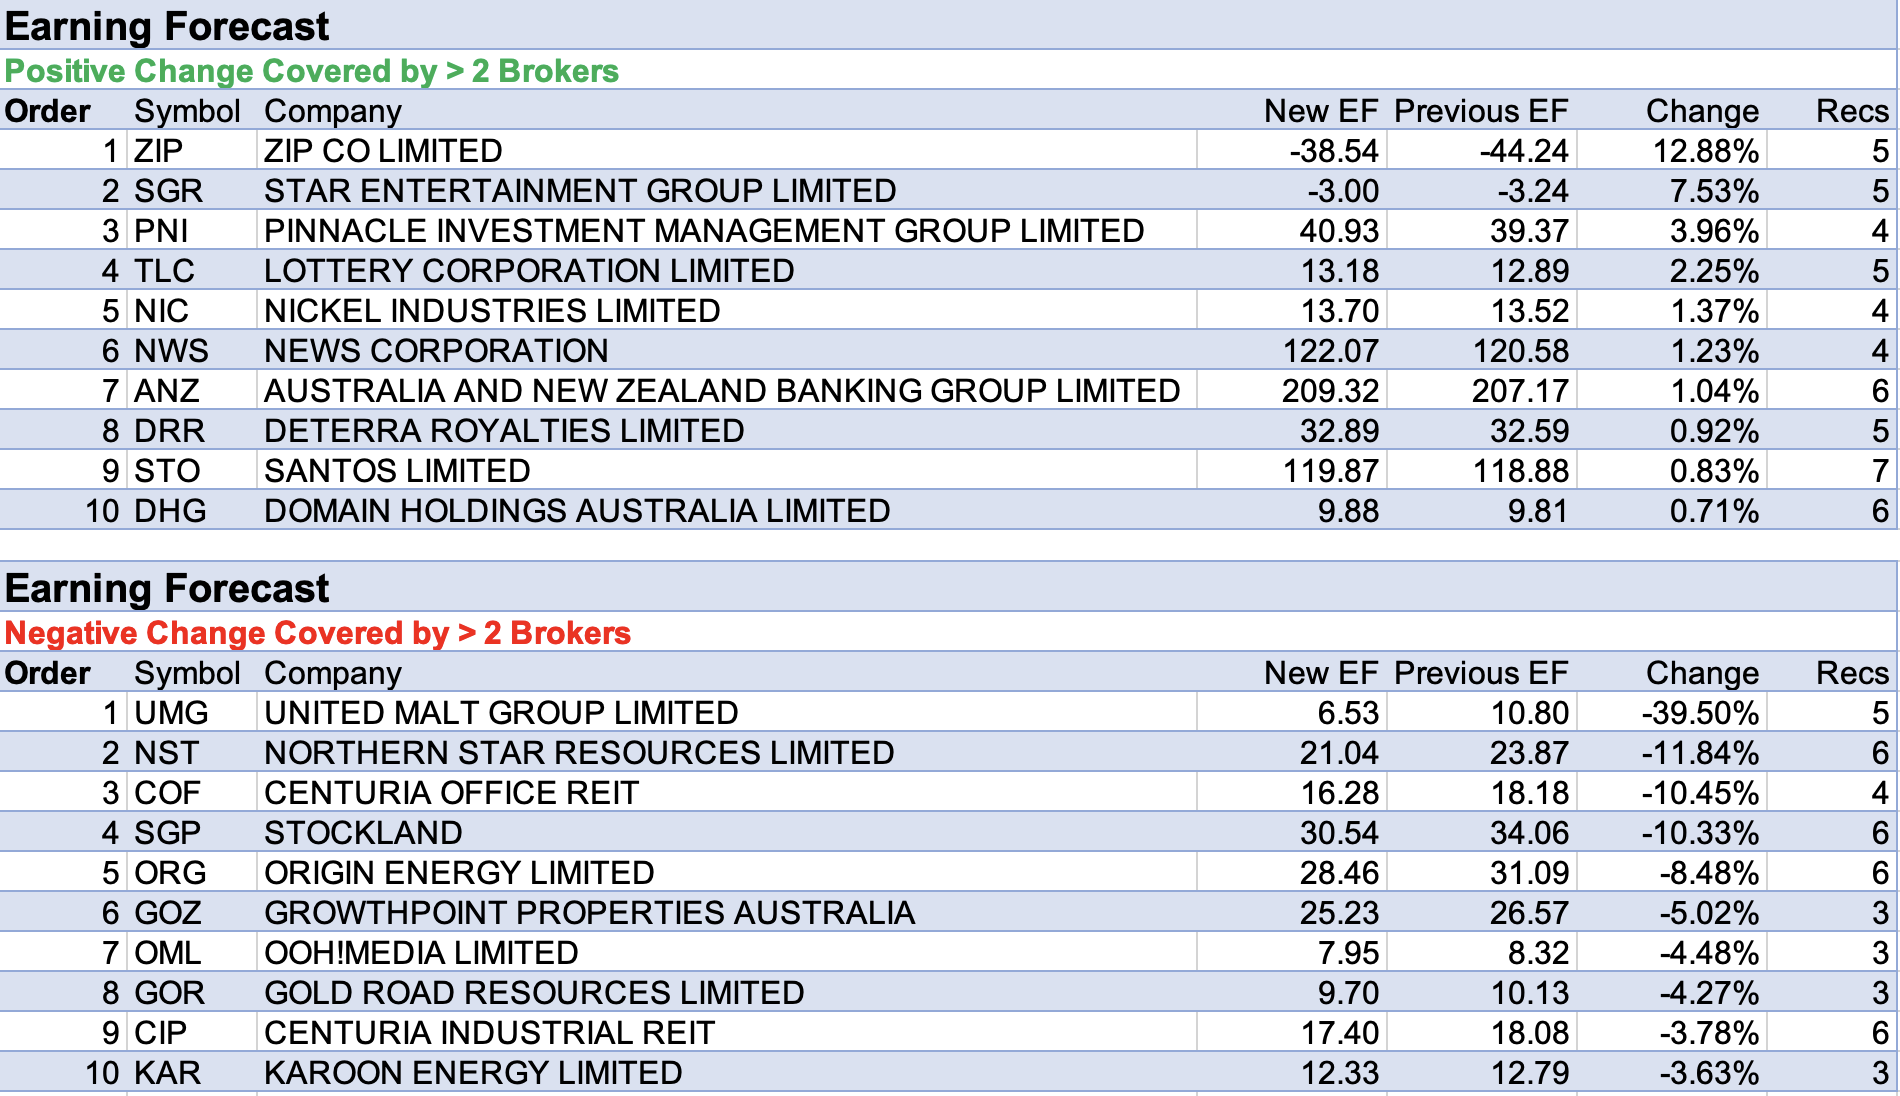Select the NWS symbol cell
Image resolution: width=1900 pixels, height=1096 pixels.
(171, 351)
